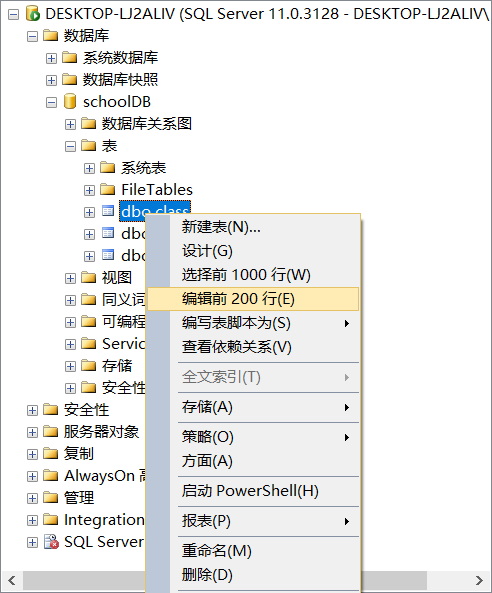
Task: Open 编写表脚本为(S) submenu
Action: (x=253, y=323)
